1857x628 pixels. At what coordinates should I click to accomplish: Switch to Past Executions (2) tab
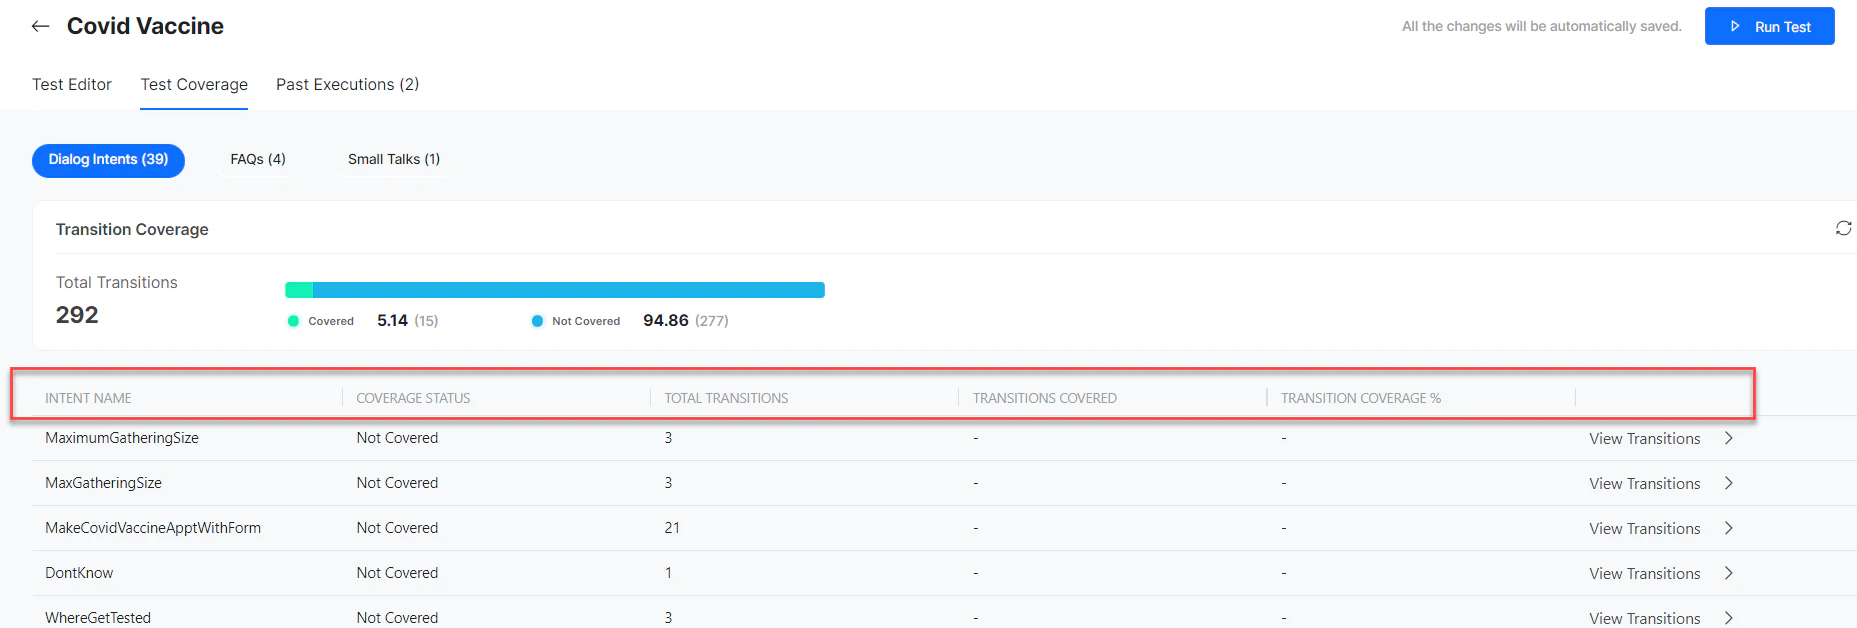pos(347,84)
